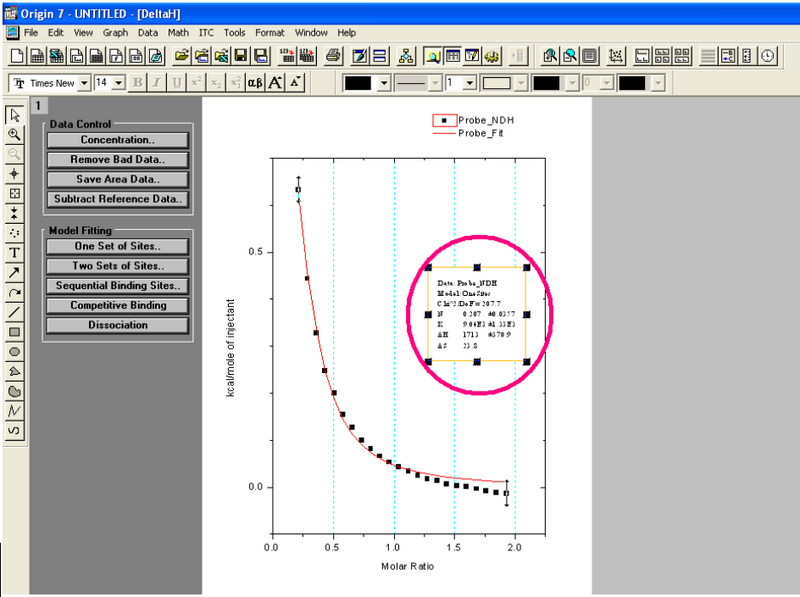Save the project with the floppy disk icon

click(x=241, y=56)
